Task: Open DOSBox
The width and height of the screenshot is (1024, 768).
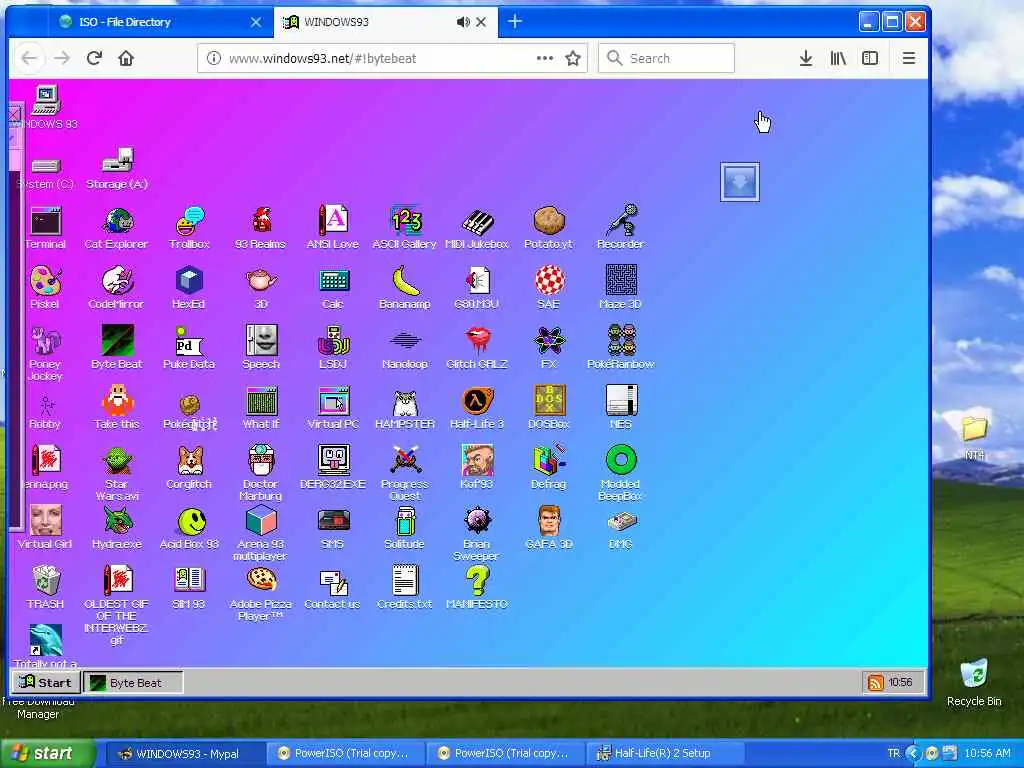Action: pos(549,408)
